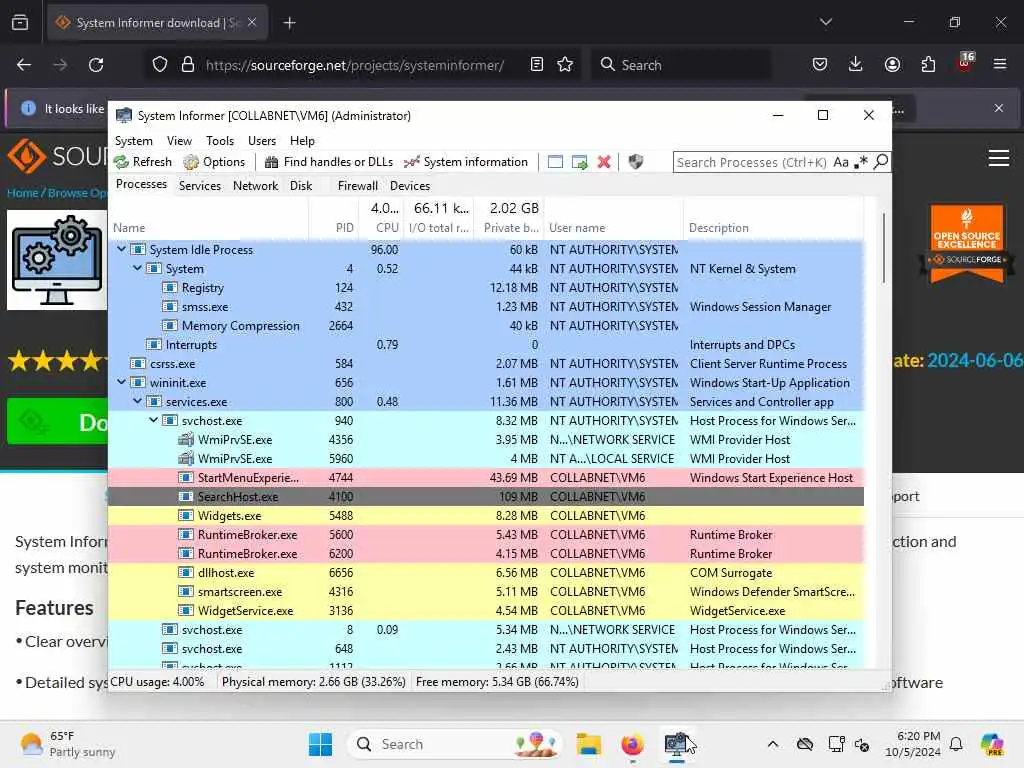Switch to the Network tab

tap(255, 186)
